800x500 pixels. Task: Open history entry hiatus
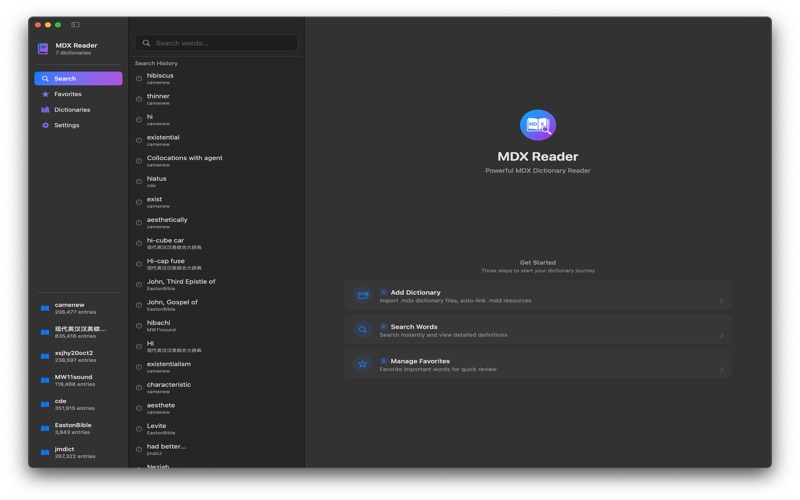[216, 182]
